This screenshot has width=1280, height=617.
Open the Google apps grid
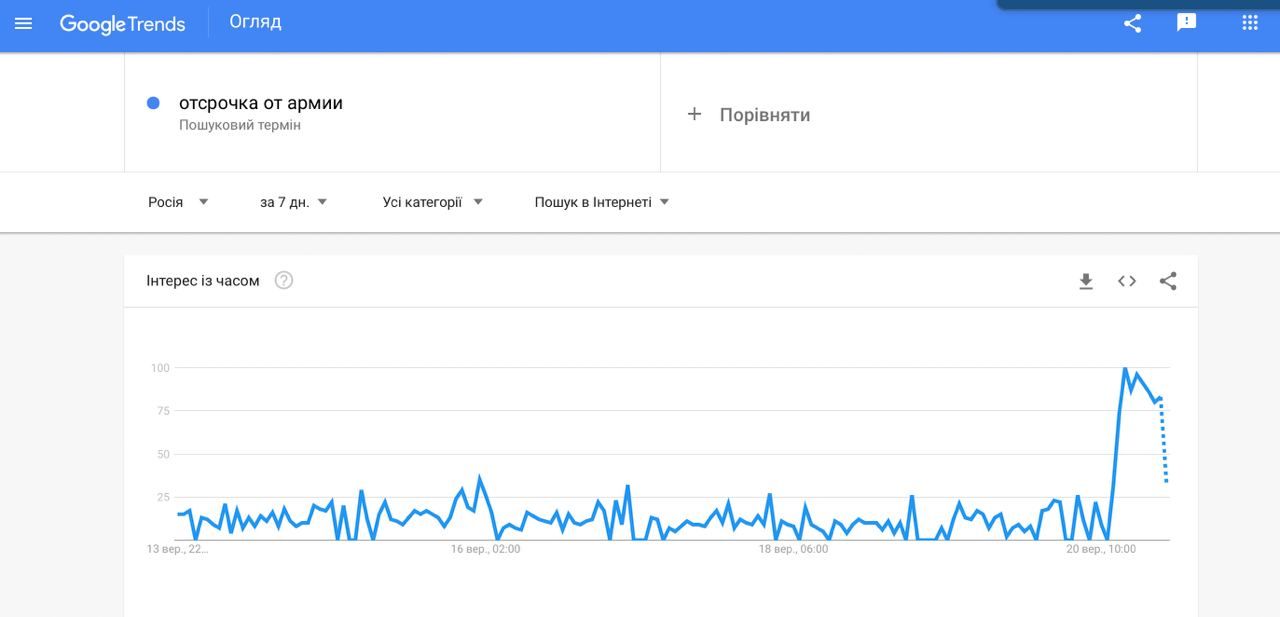tap(1250, 23)
